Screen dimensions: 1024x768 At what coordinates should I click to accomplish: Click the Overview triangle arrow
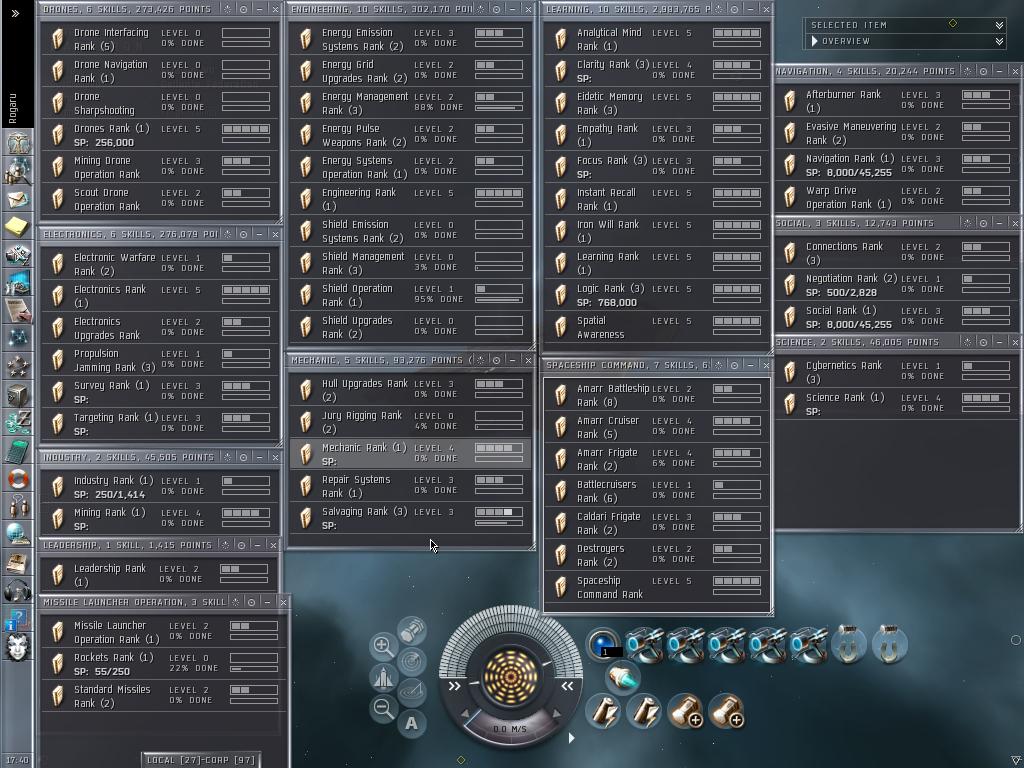pos(814,40)
